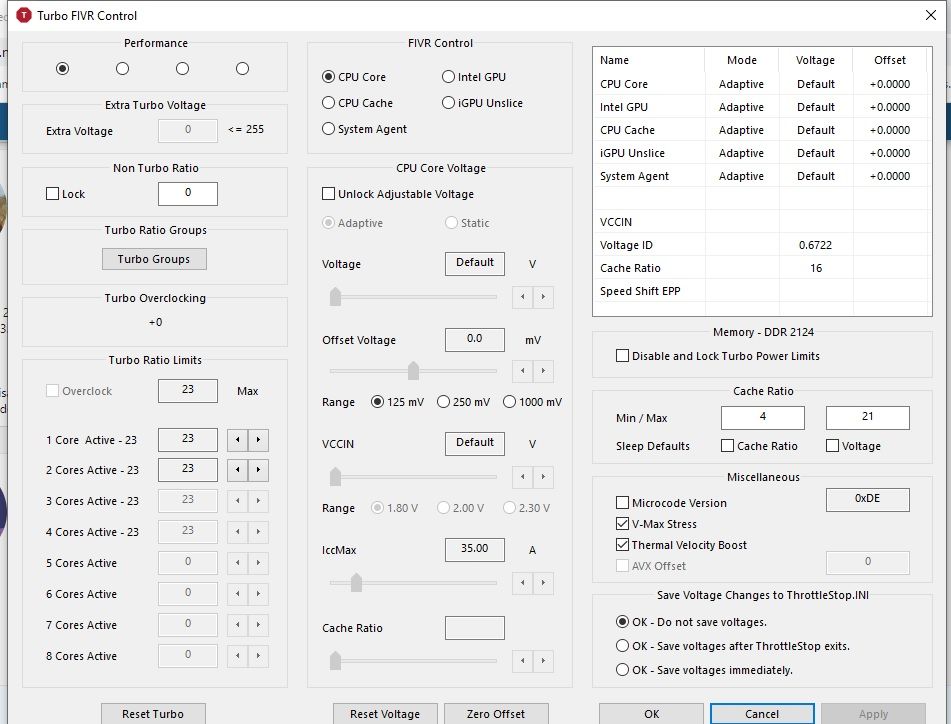The height and width of the screenshot is (724, 951).
Task: Confirm with the OK button
Action: (651, 714)
